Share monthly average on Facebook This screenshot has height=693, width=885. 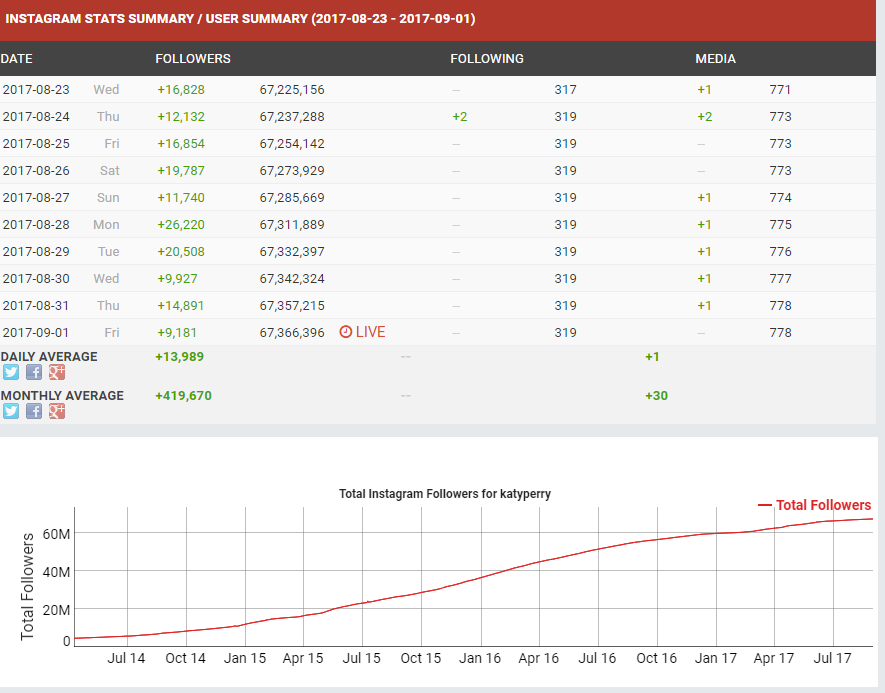pos(34,411)
